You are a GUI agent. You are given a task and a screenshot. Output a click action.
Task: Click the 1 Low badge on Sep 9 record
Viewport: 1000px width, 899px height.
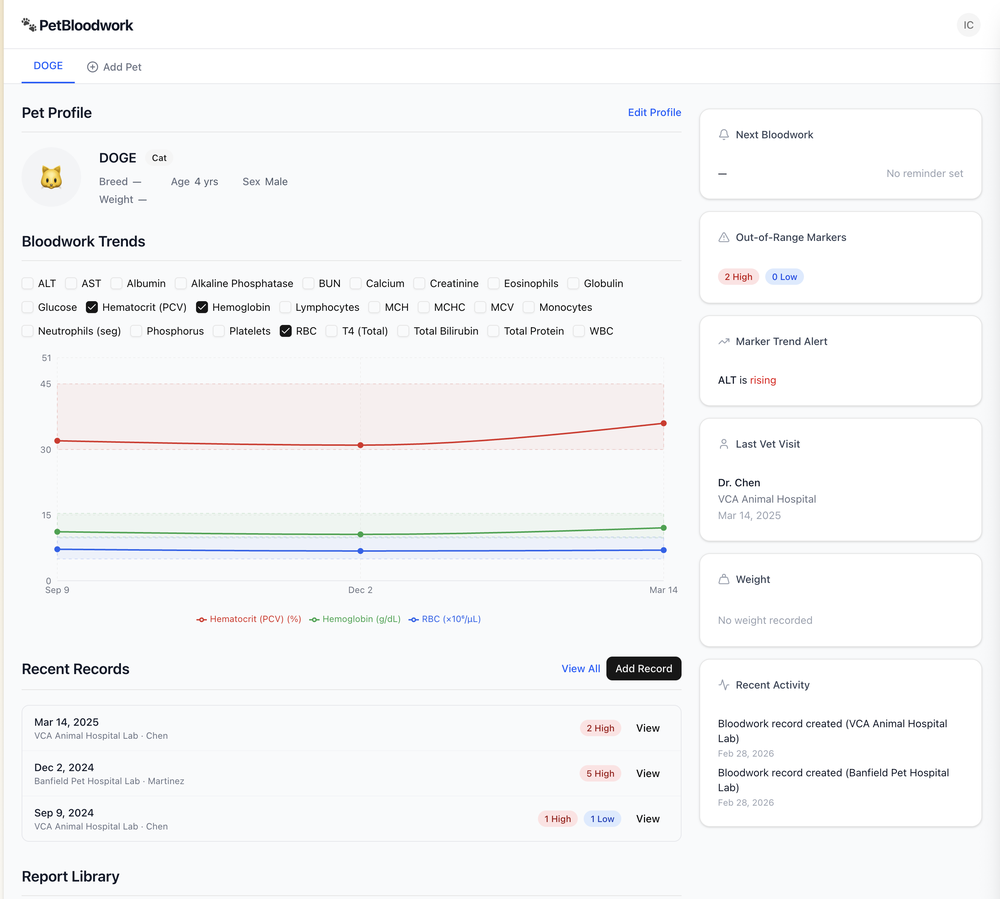point(602,819)
